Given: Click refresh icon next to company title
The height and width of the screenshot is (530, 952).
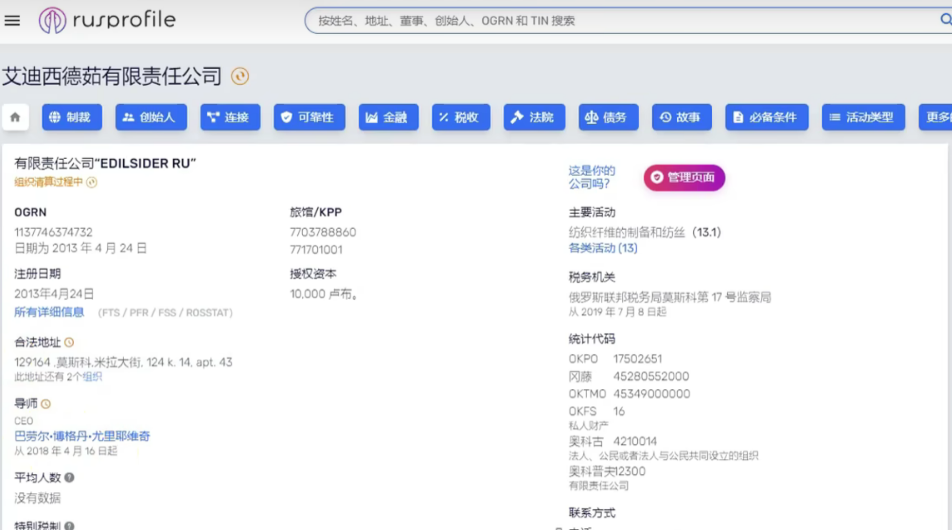Looking at the screenshot, I should [240, 76].
